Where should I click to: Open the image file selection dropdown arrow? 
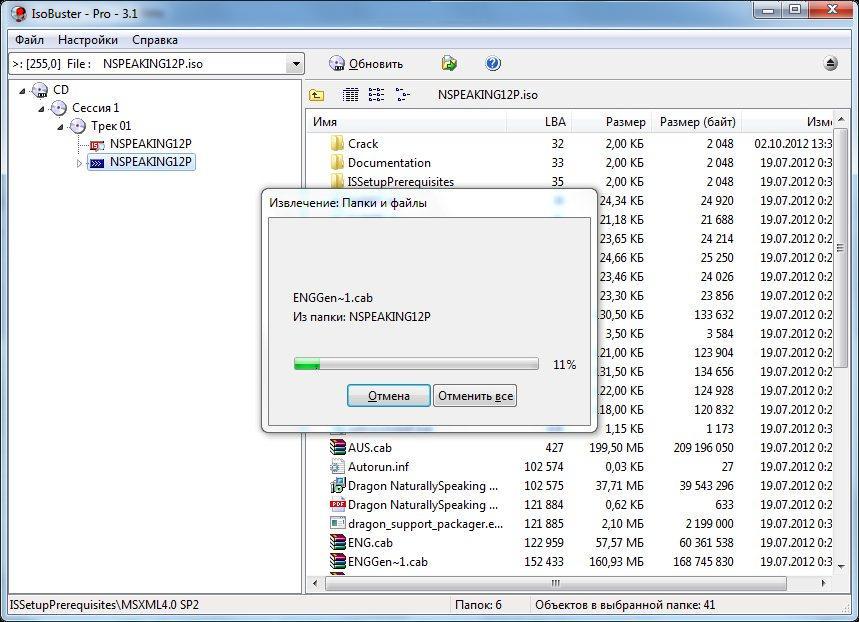click(x=295, y=64)
